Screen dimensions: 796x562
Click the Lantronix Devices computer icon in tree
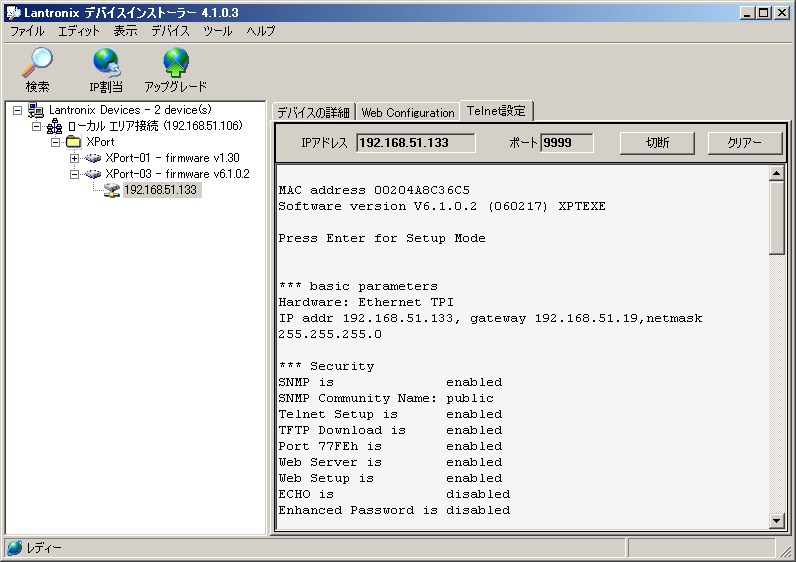click(x=36, y=110)
